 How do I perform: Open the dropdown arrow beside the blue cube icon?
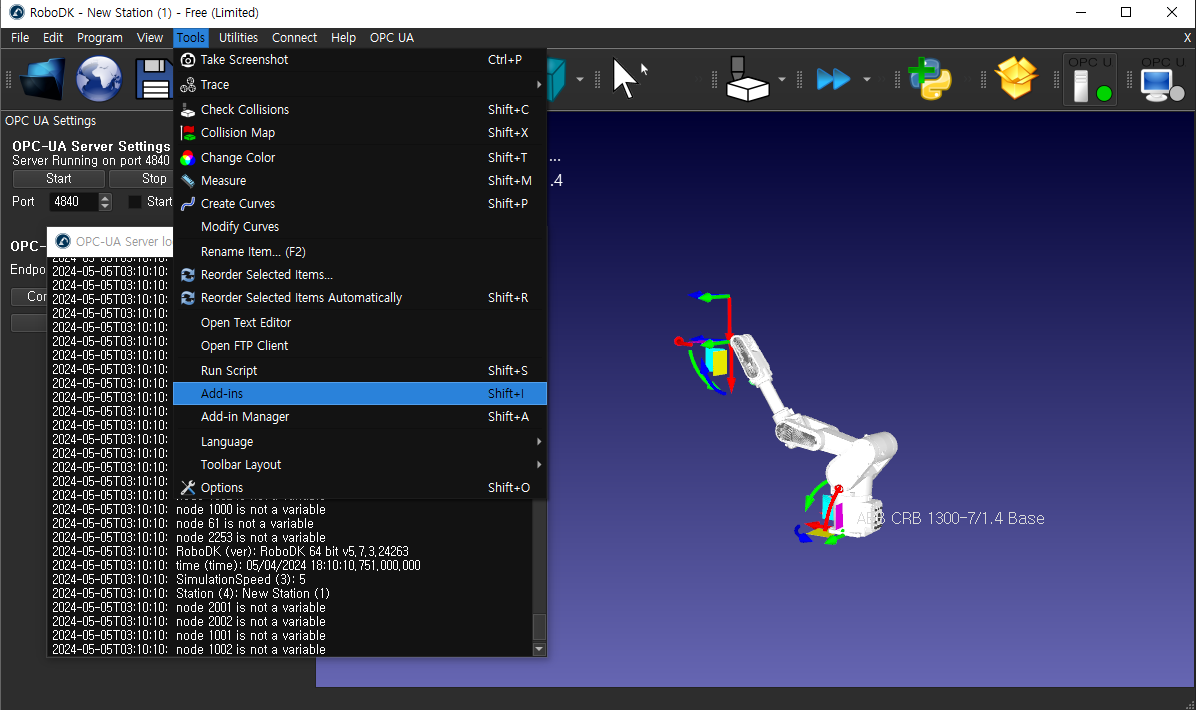(x=580, y=79)
